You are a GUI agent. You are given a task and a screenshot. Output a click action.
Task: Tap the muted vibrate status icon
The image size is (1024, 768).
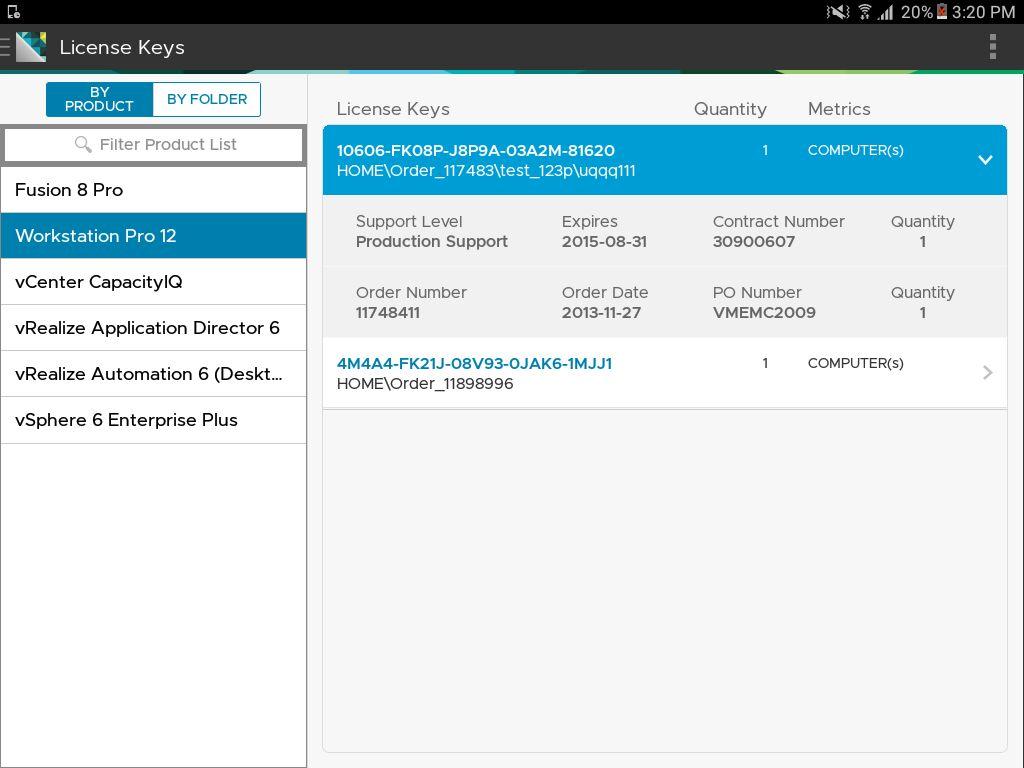(838, 12)
